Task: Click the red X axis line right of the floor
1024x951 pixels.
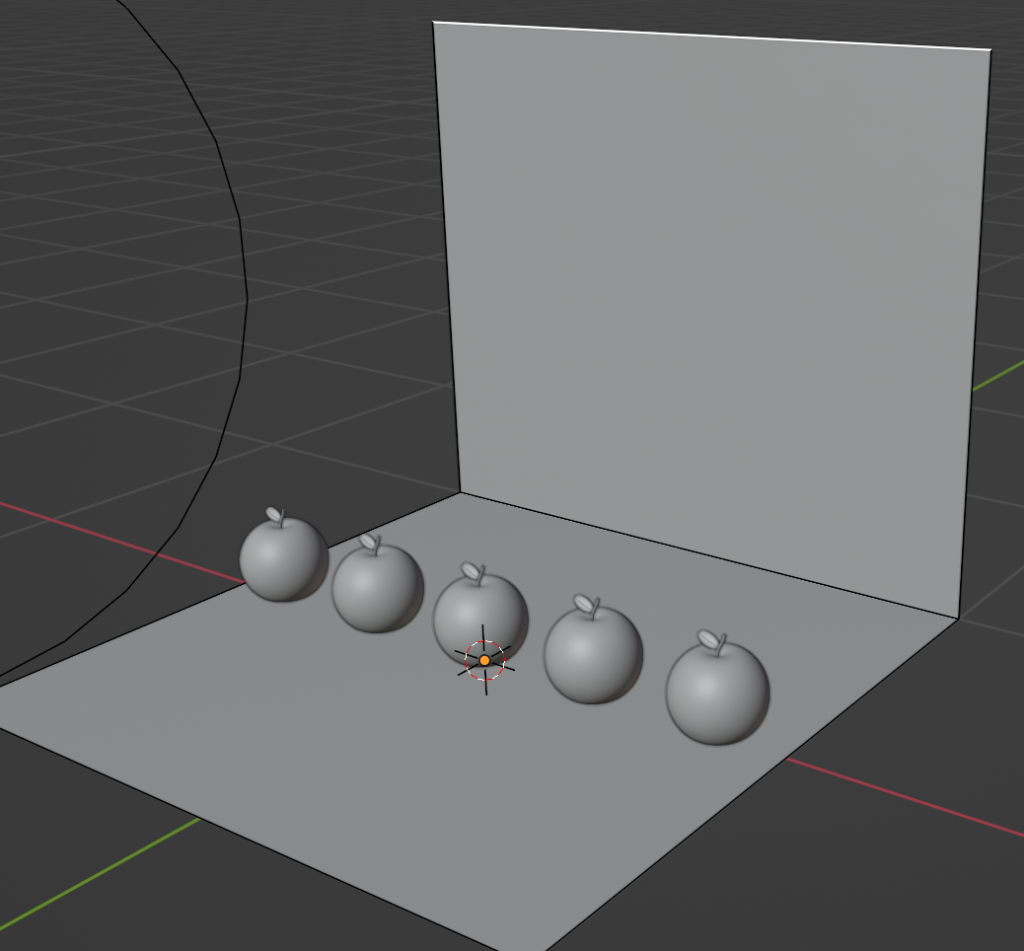Action: 900,797
